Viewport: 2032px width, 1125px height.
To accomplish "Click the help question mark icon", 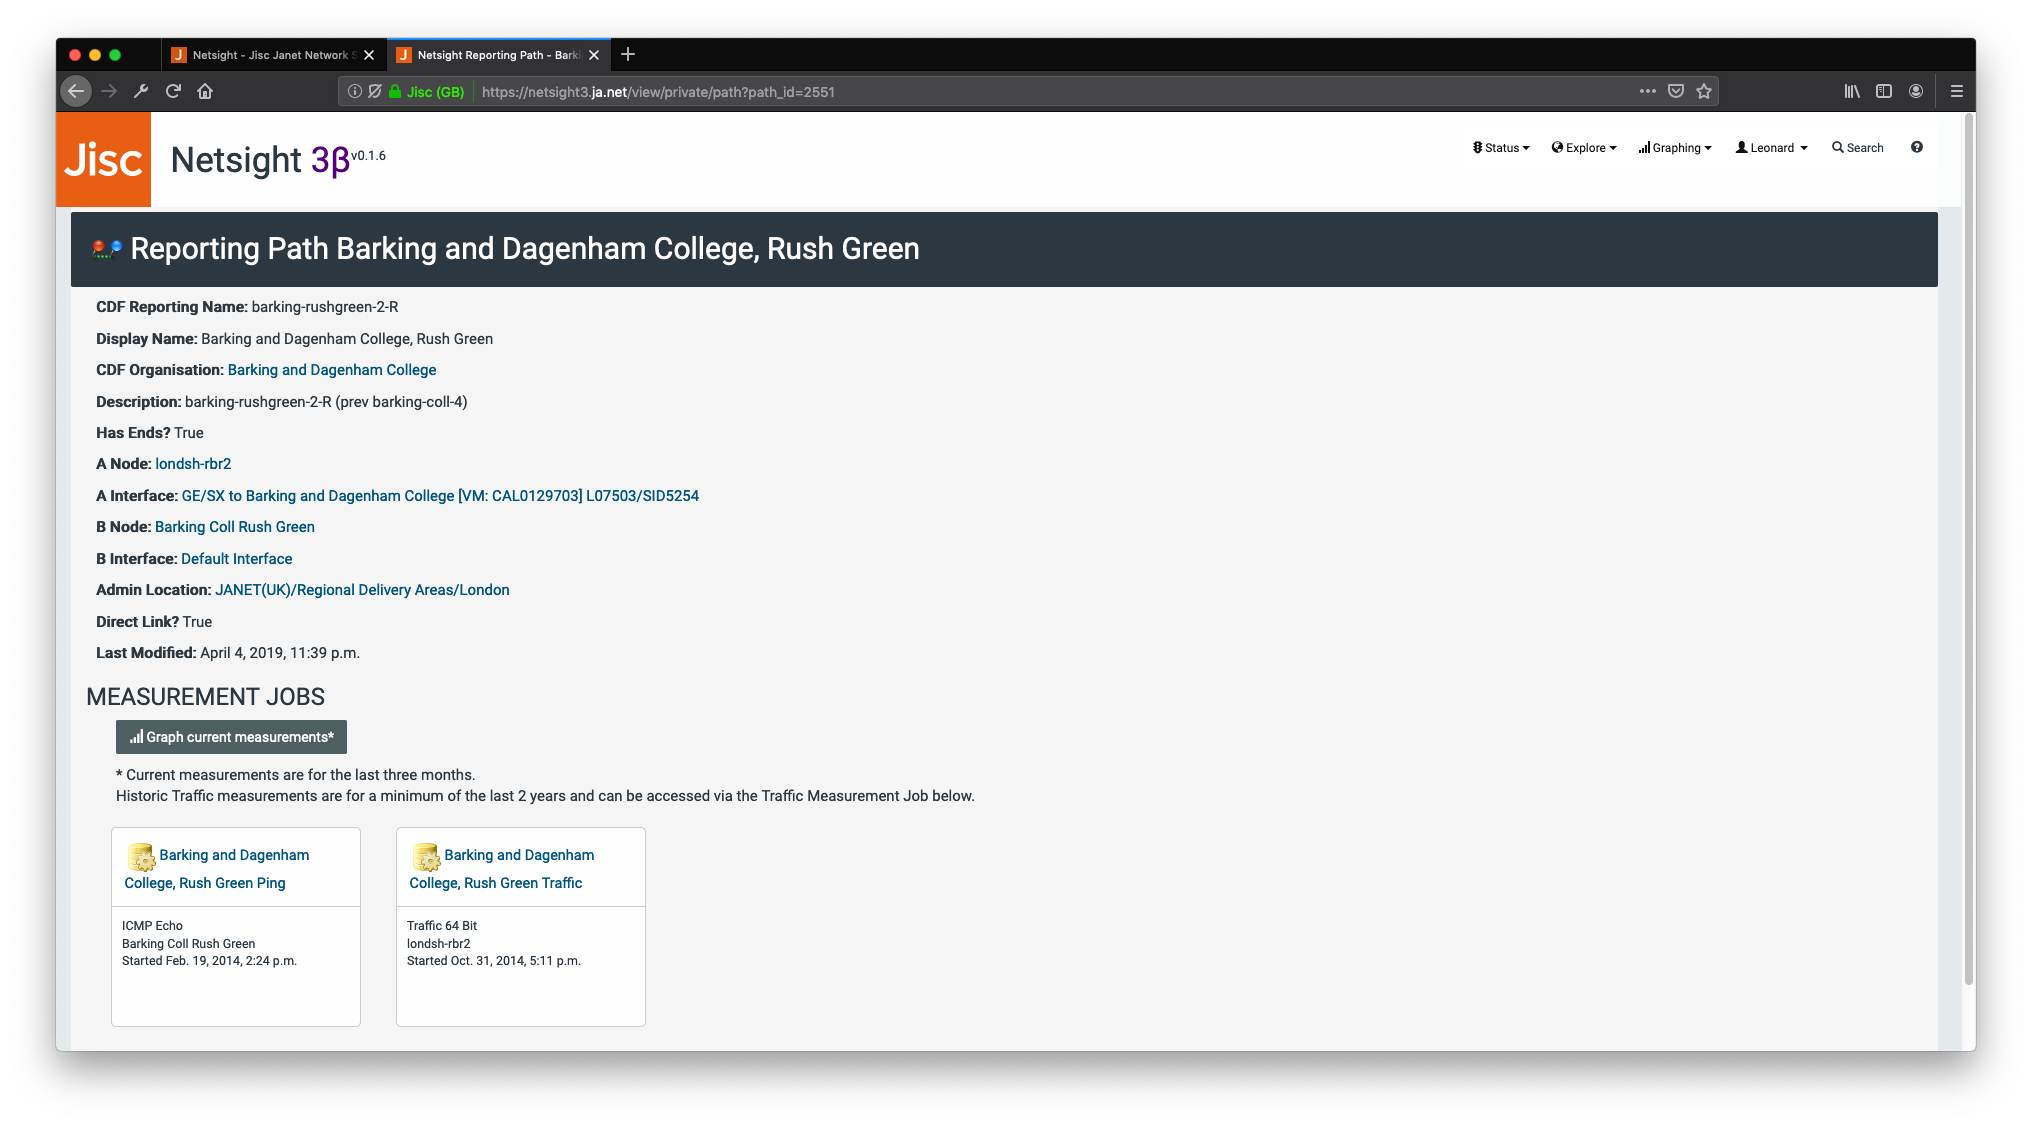I will tap(1916, 147).
